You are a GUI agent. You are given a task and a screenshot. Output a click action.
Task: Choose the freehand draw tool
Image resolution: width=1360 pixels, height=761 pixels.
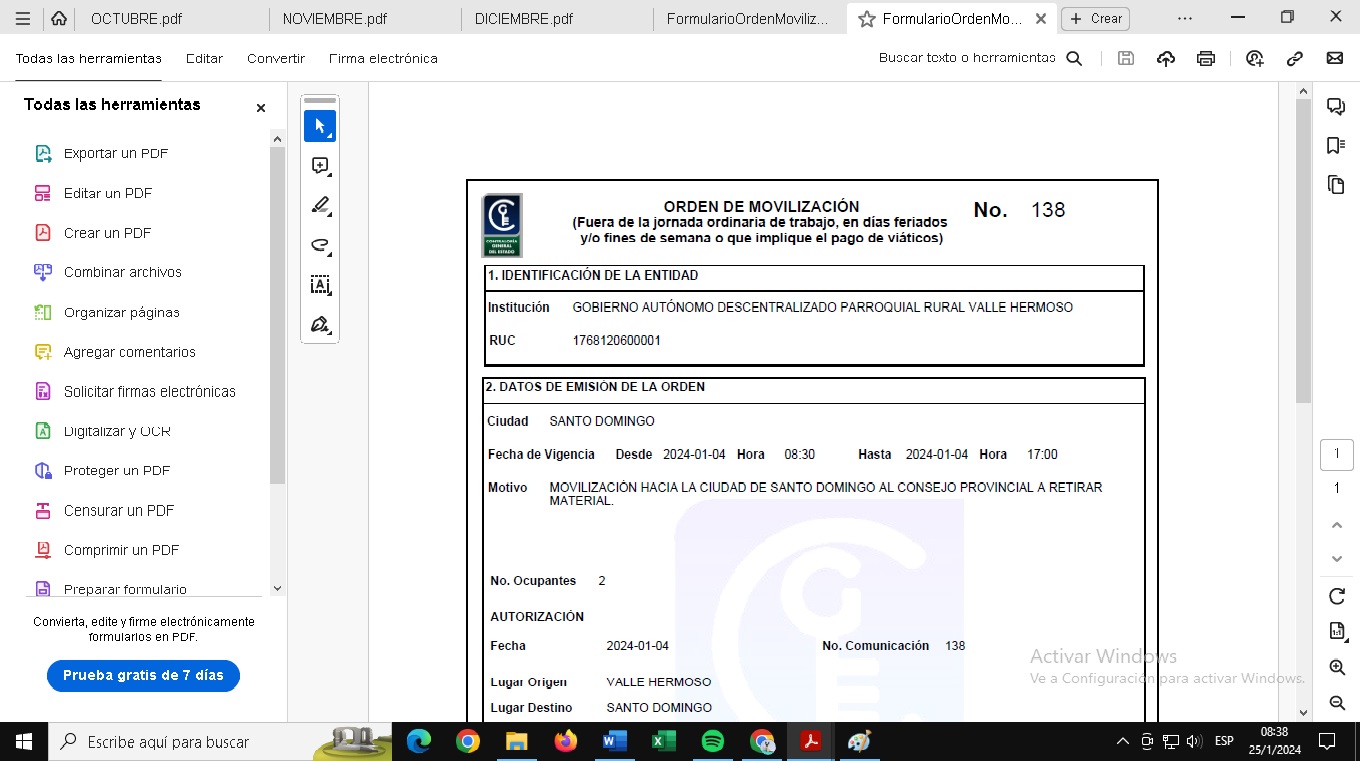click(320, 245)
